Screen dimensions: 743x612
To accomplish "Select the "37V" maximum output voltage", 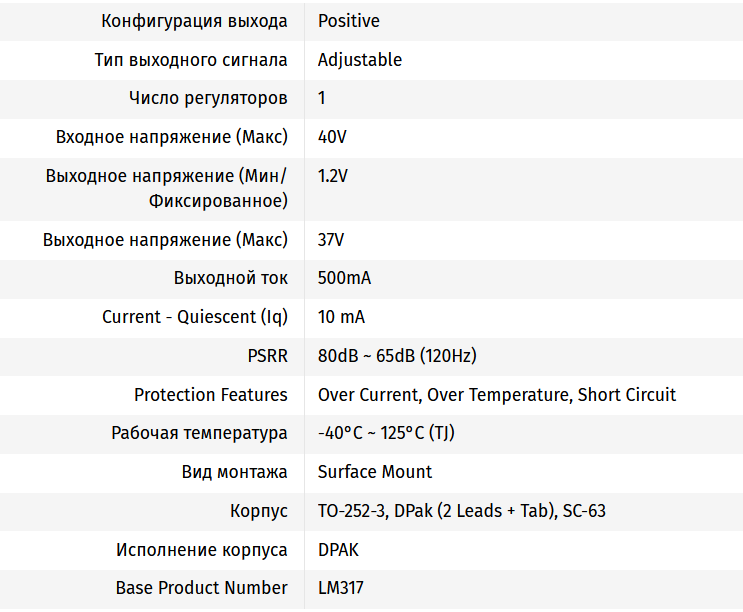I will (x=331, y=240).
